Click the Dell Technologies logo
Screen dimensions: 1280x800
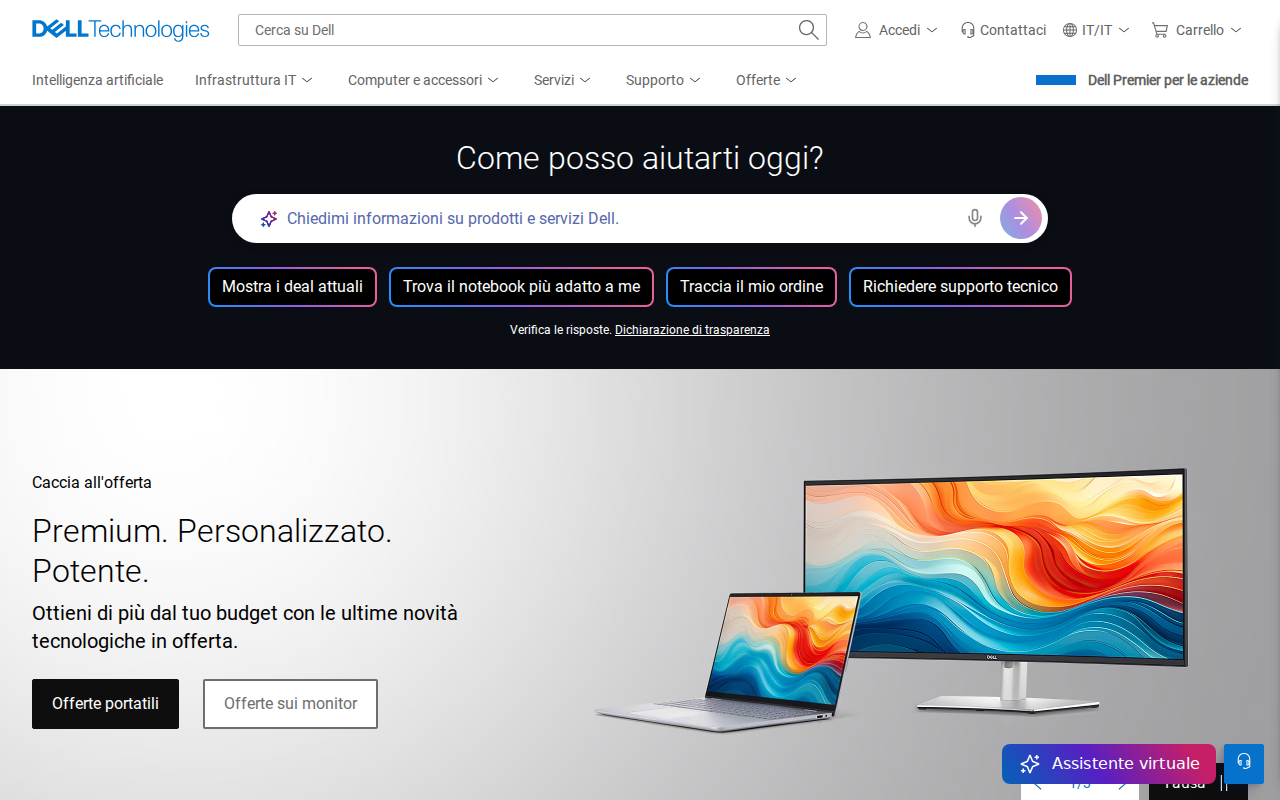pos(121,30)
